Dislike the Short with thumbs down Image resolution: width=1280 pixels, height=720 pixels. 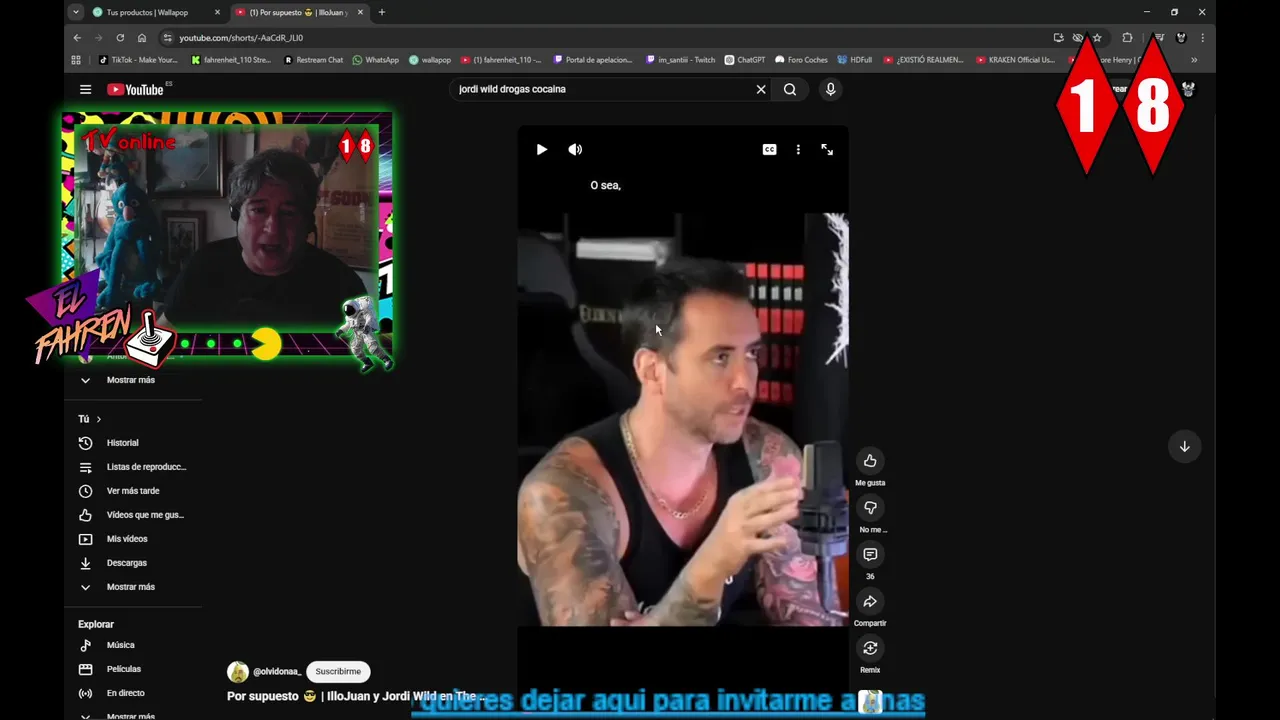point(870,508)
